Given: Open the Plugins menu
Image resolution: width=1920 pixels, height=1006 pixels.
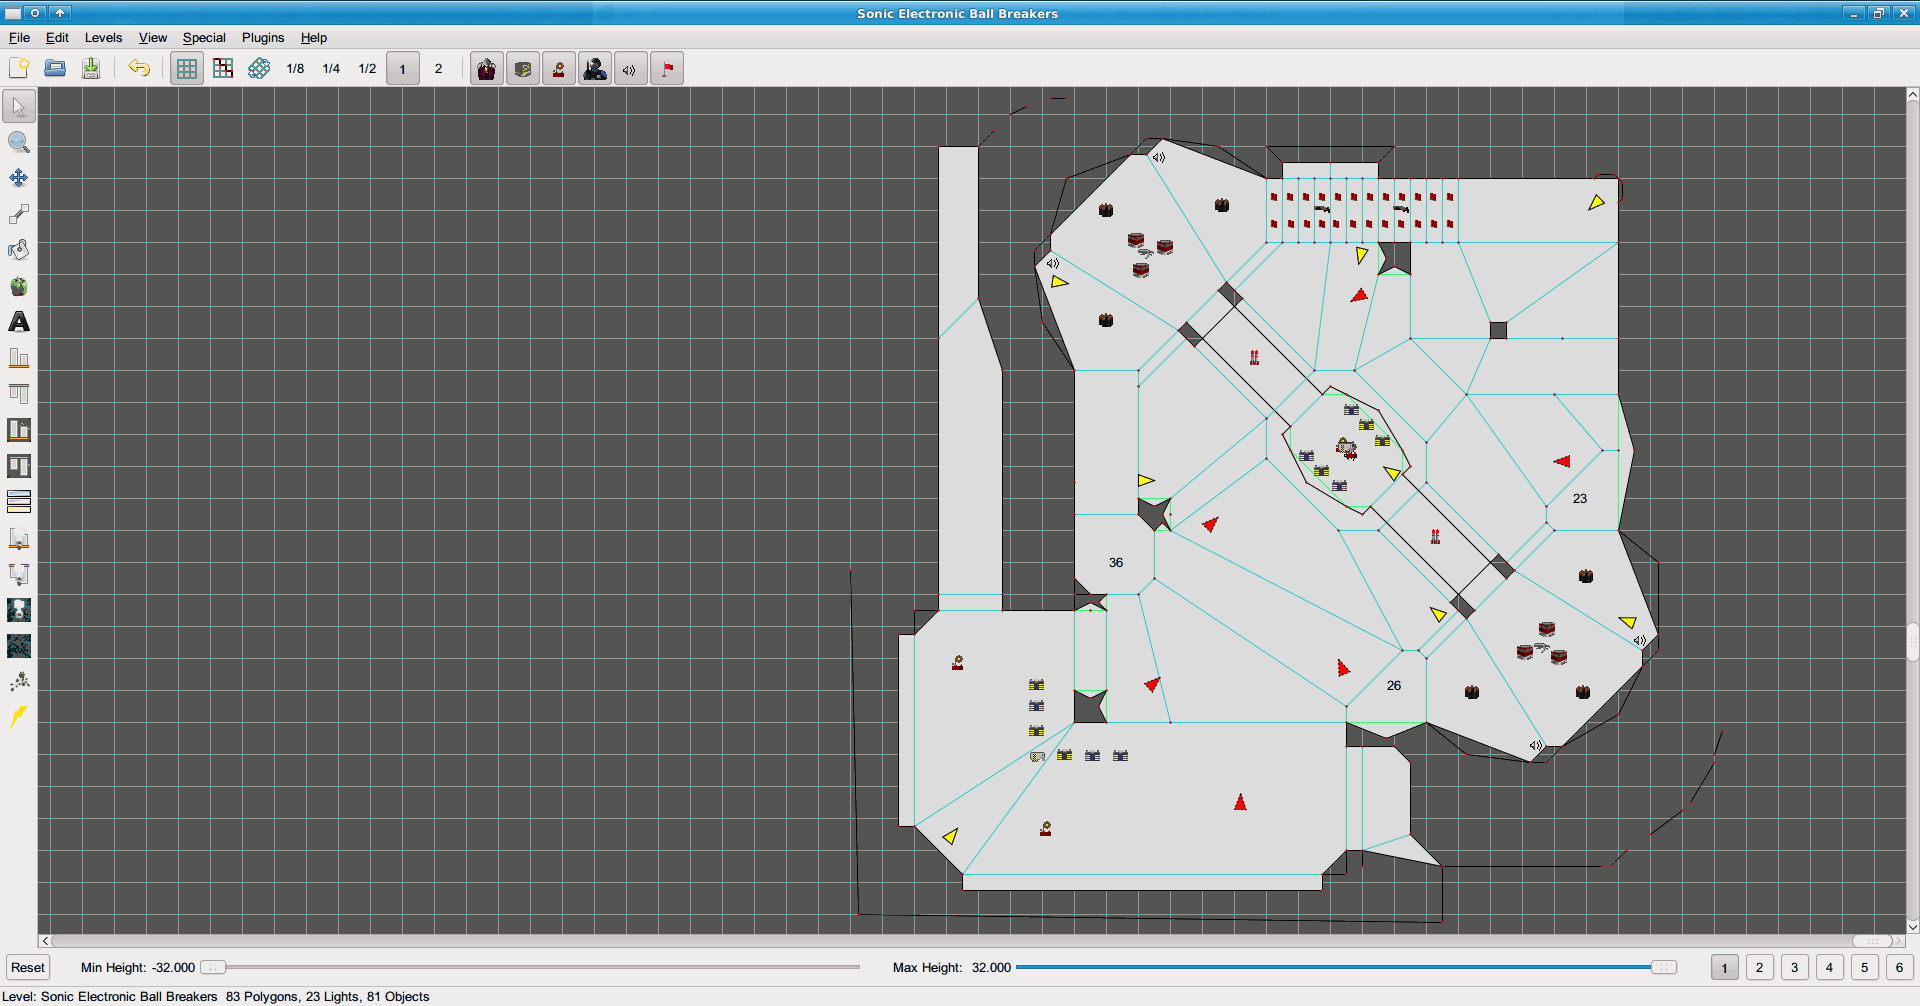Looking at the screenshot, I should (263, 37).
